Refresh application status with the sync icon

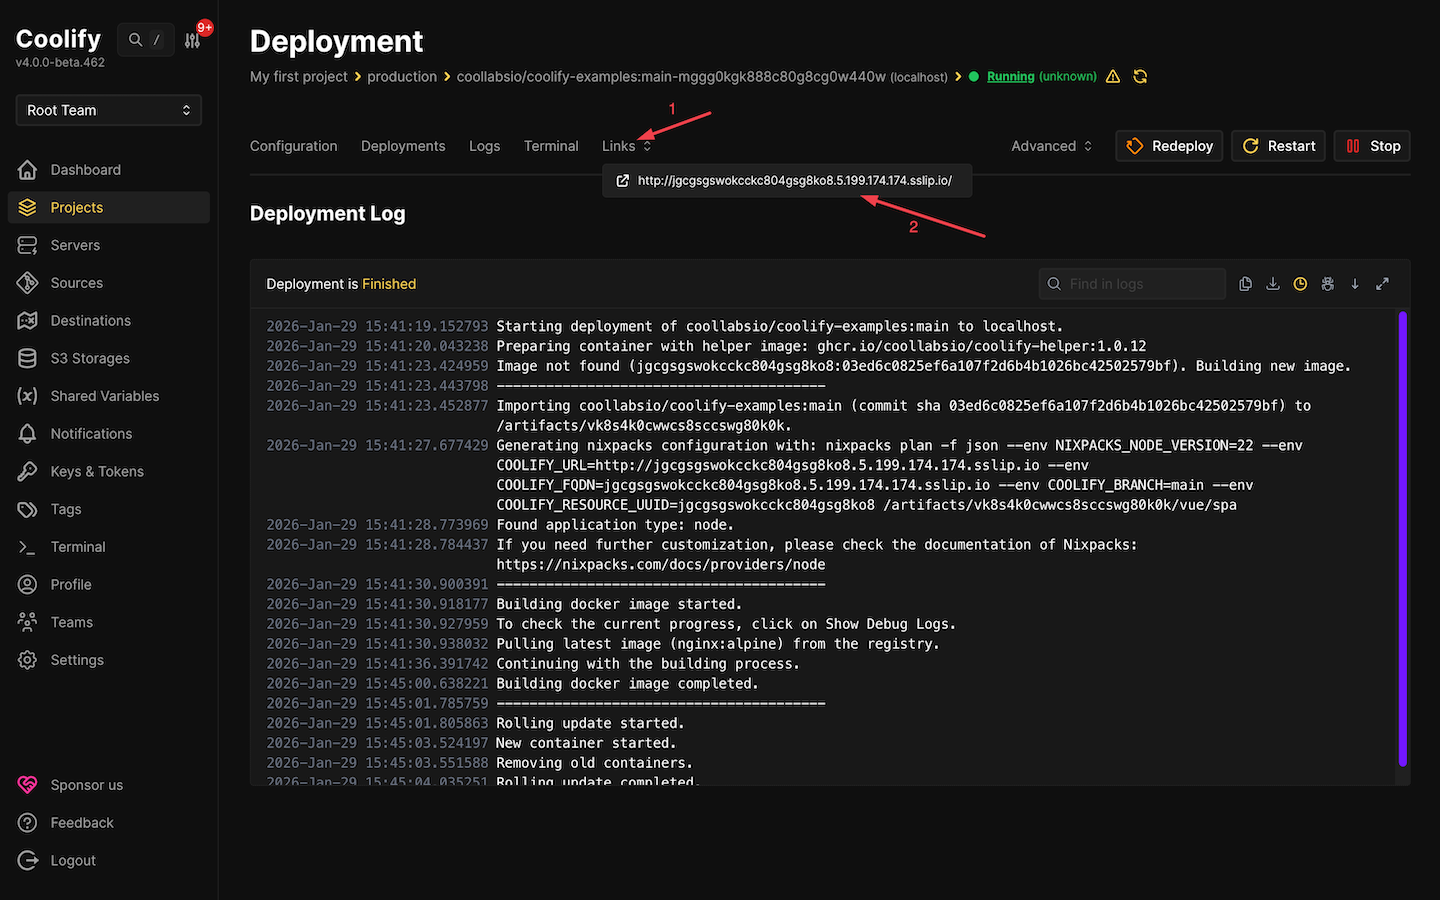(x=1140, y=76)
